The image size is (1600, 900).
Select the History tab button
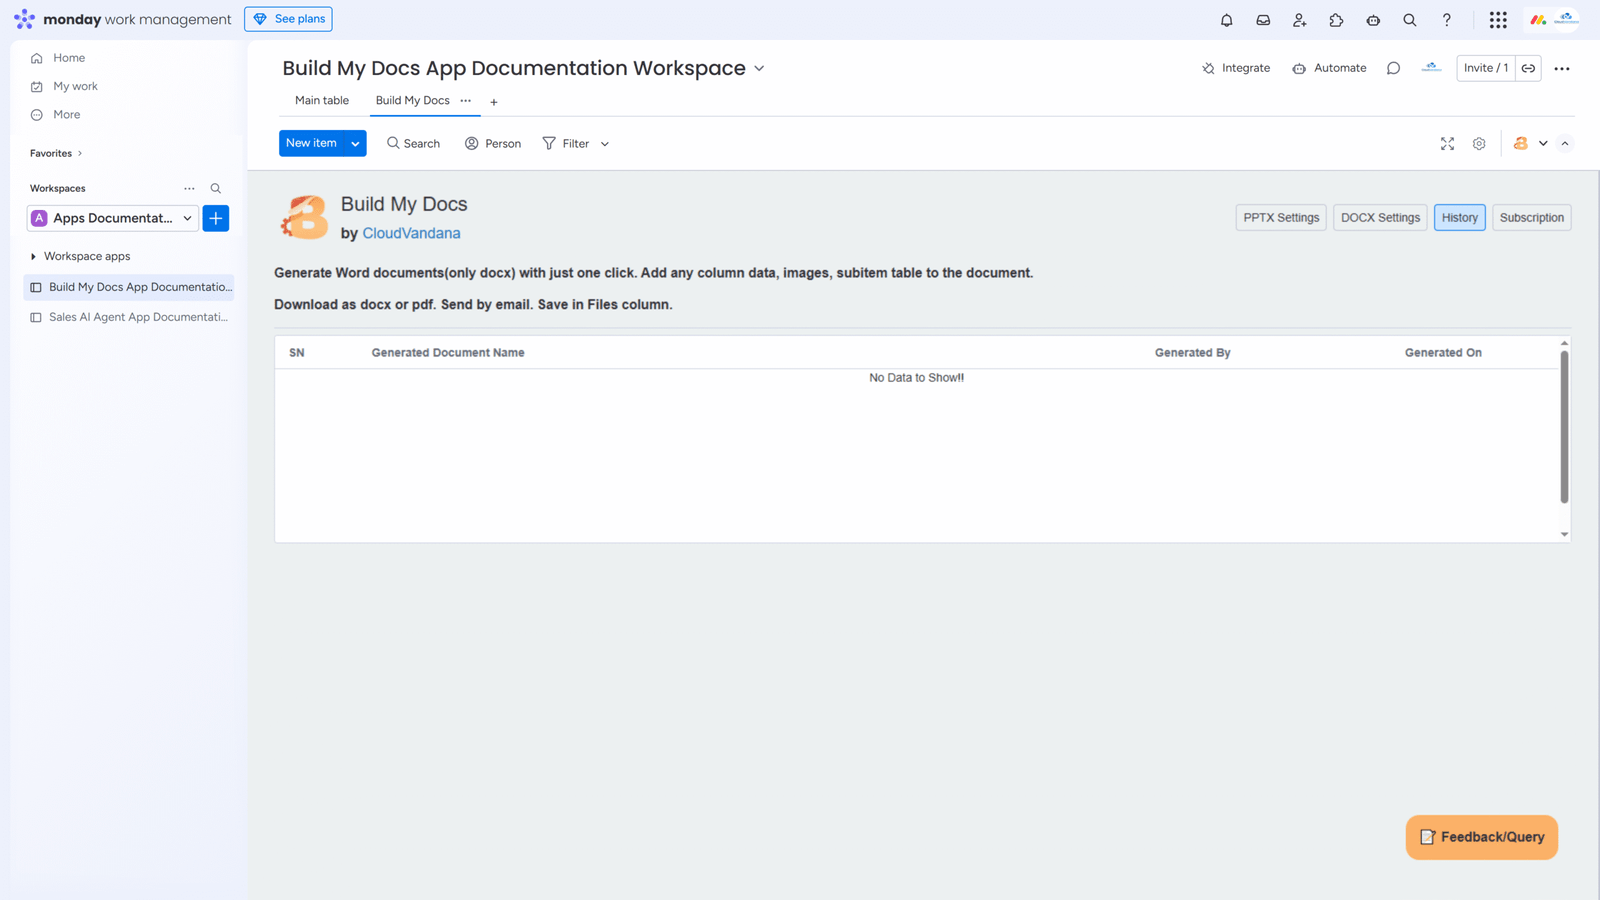pyautogui.click(x=1459, y=218)
